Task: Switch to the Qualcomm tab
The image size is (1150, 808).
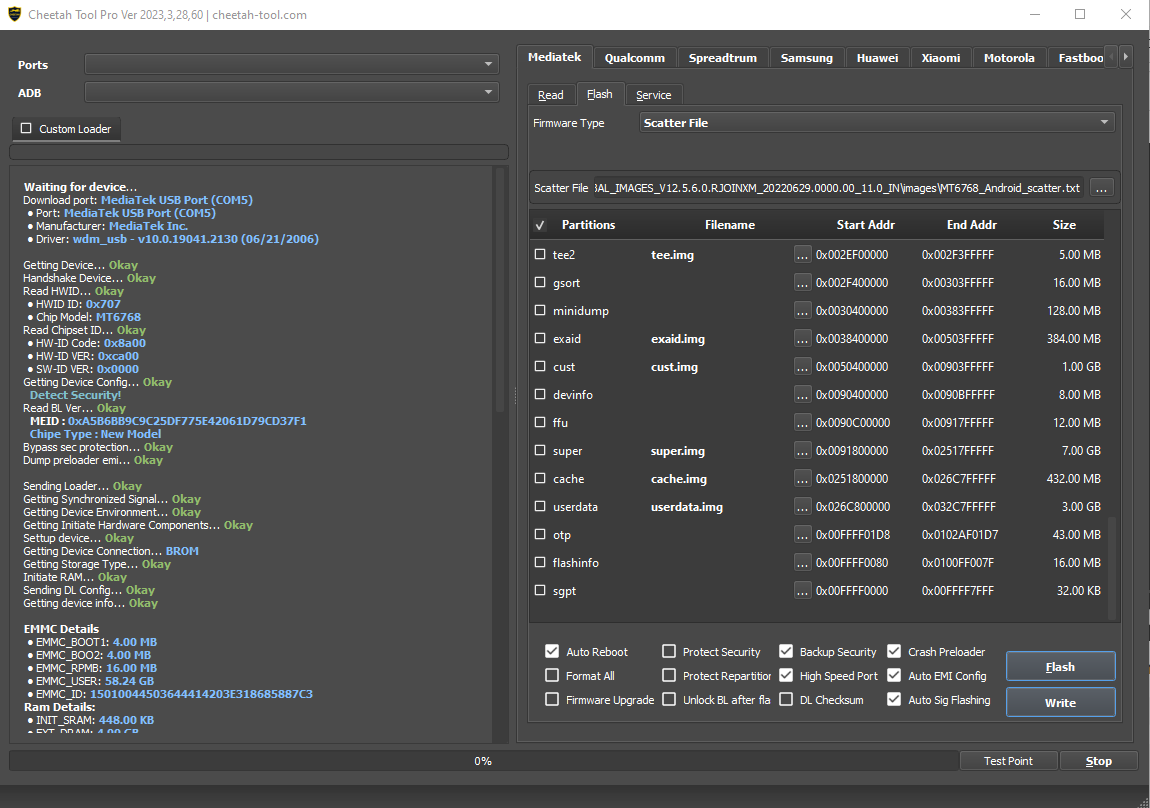Action: [634, 58]
